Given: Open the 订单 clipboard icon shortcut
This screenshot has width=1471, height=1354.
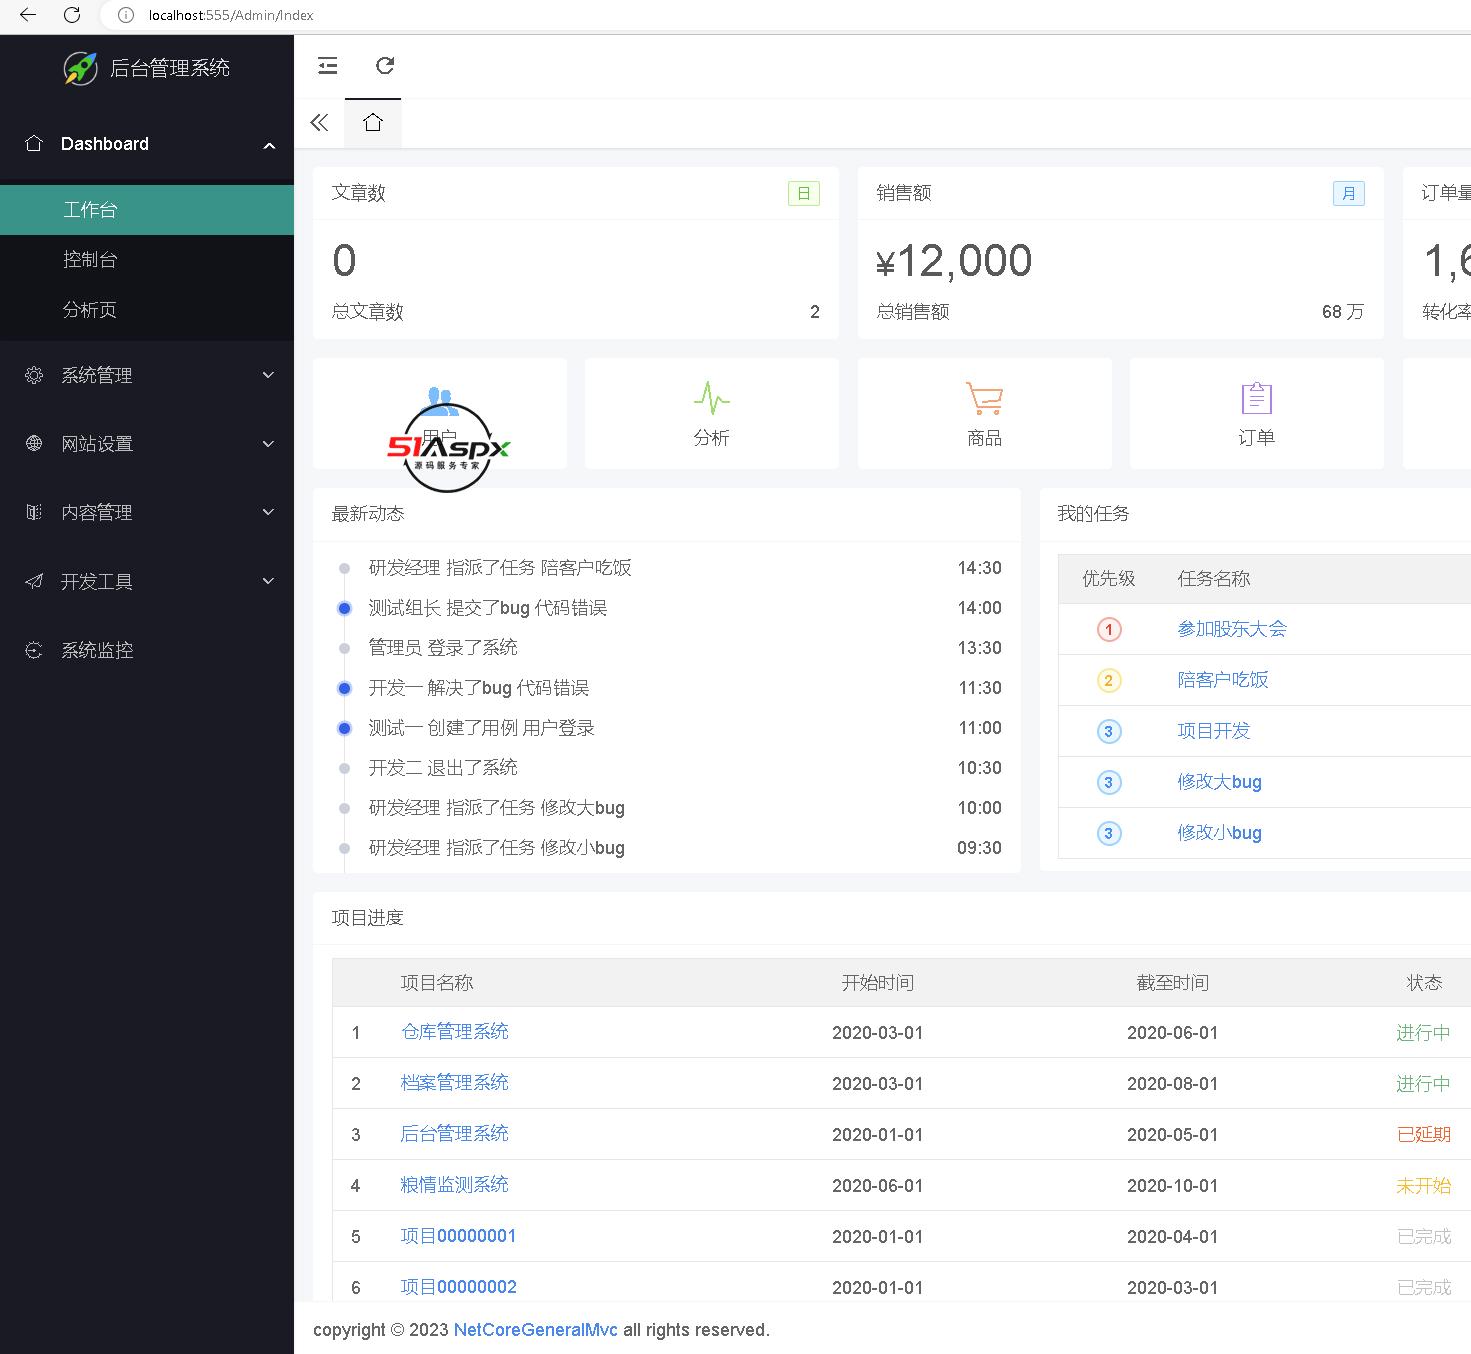Looking at the screenshot, I should click(x=1256, y=399).
